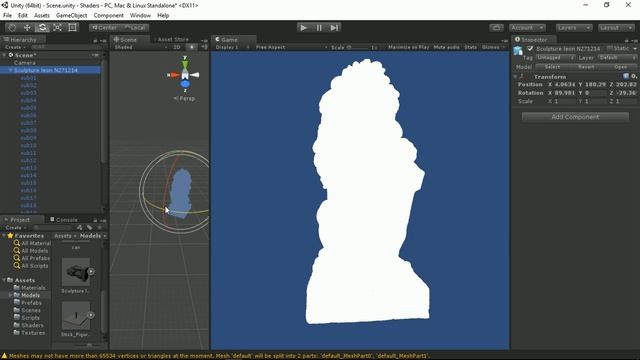Open Transform component help book icon
The image size is (640, 360).
(626, 76)
